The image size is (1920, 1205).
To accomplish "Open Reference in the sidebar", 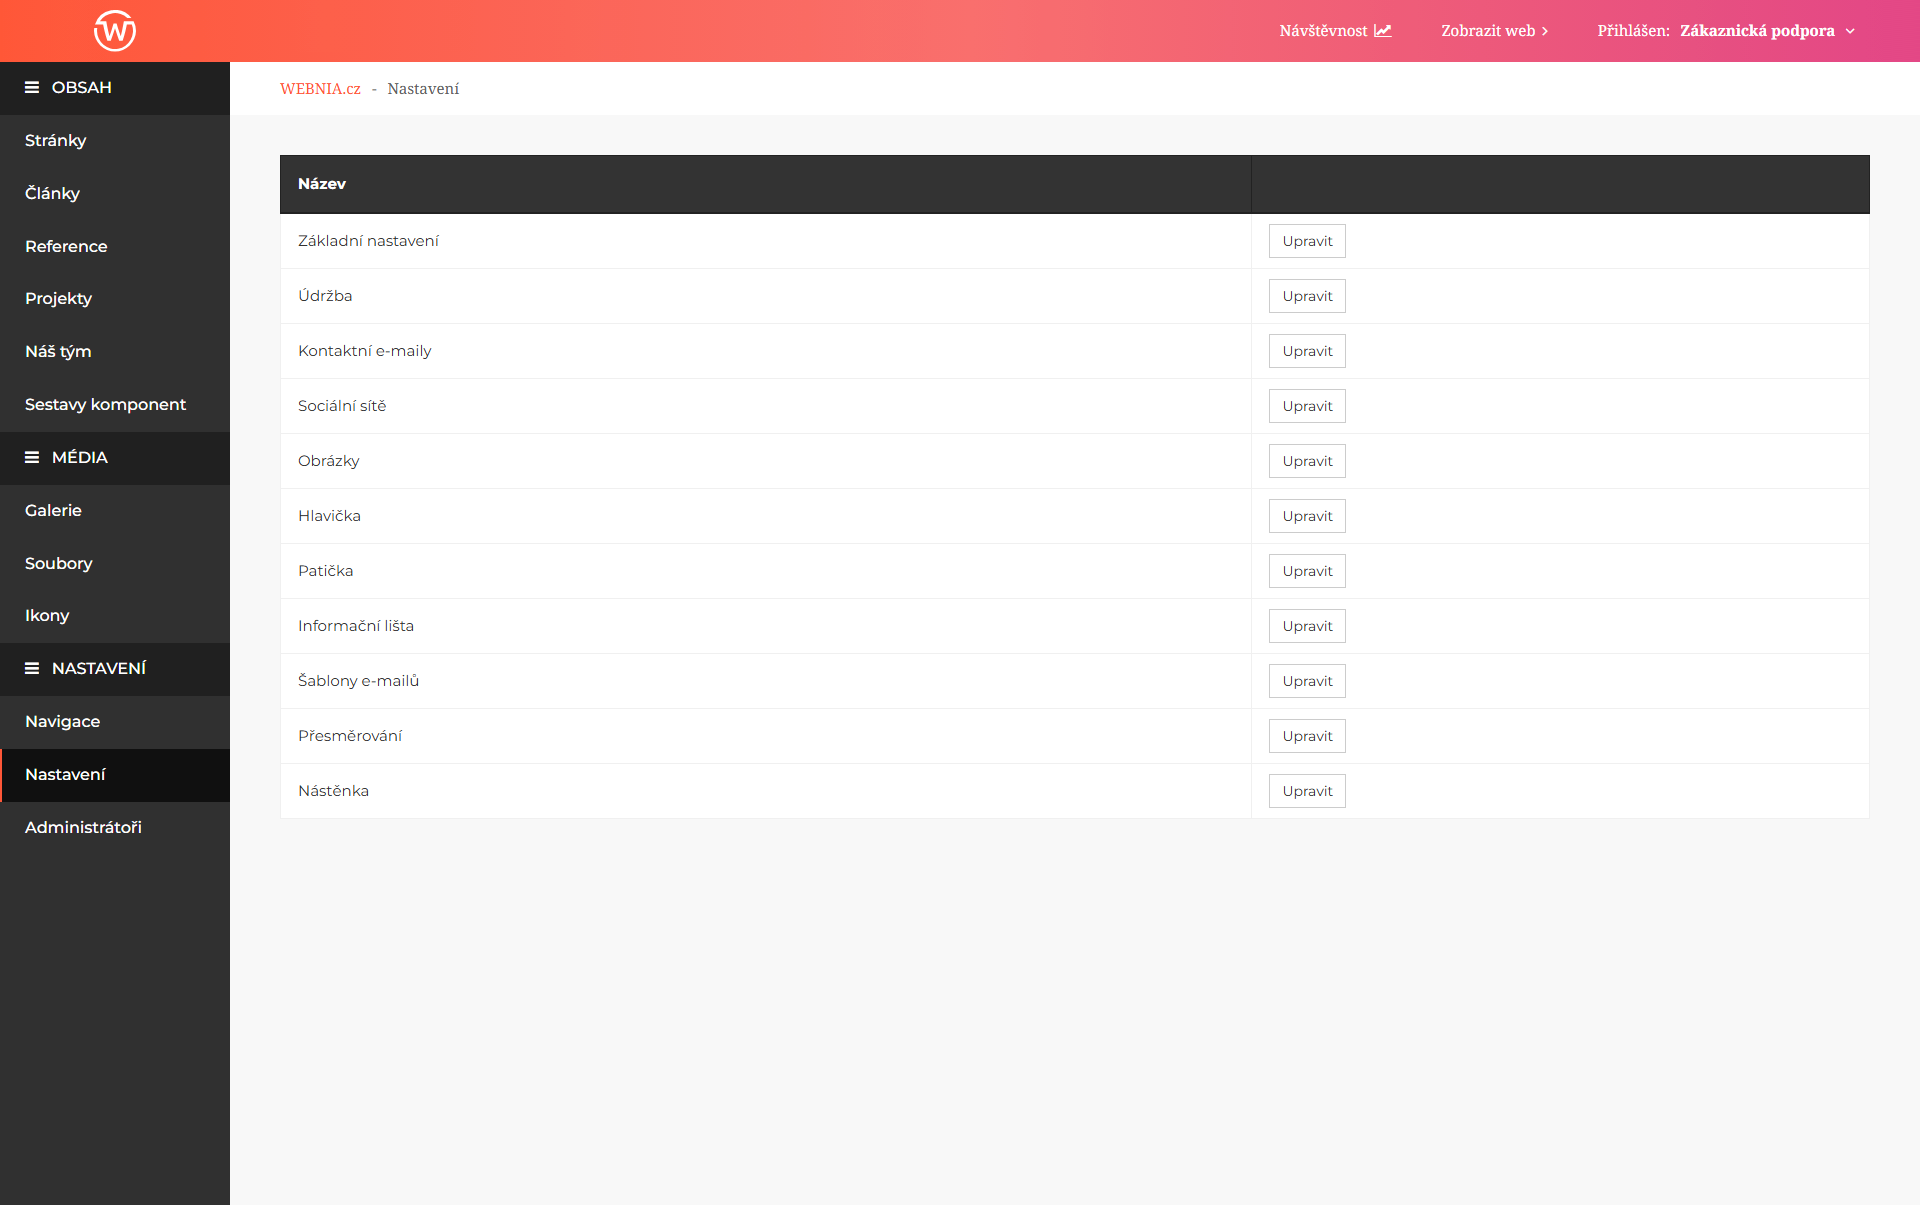I will 115,247.
